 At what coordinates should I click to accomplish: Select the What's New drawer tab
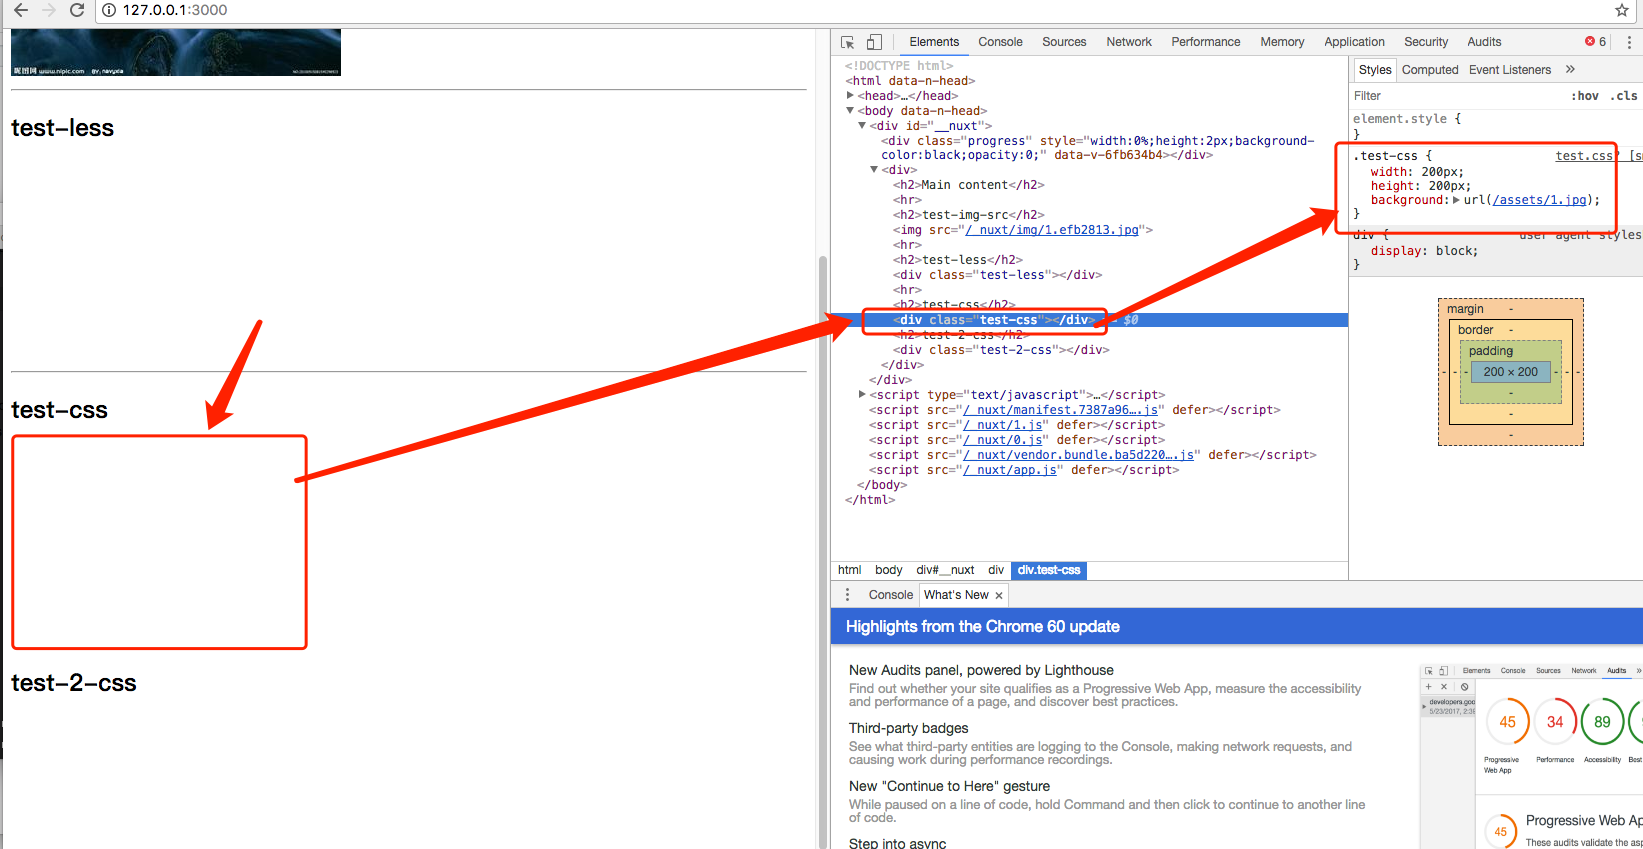pos(956,595)
